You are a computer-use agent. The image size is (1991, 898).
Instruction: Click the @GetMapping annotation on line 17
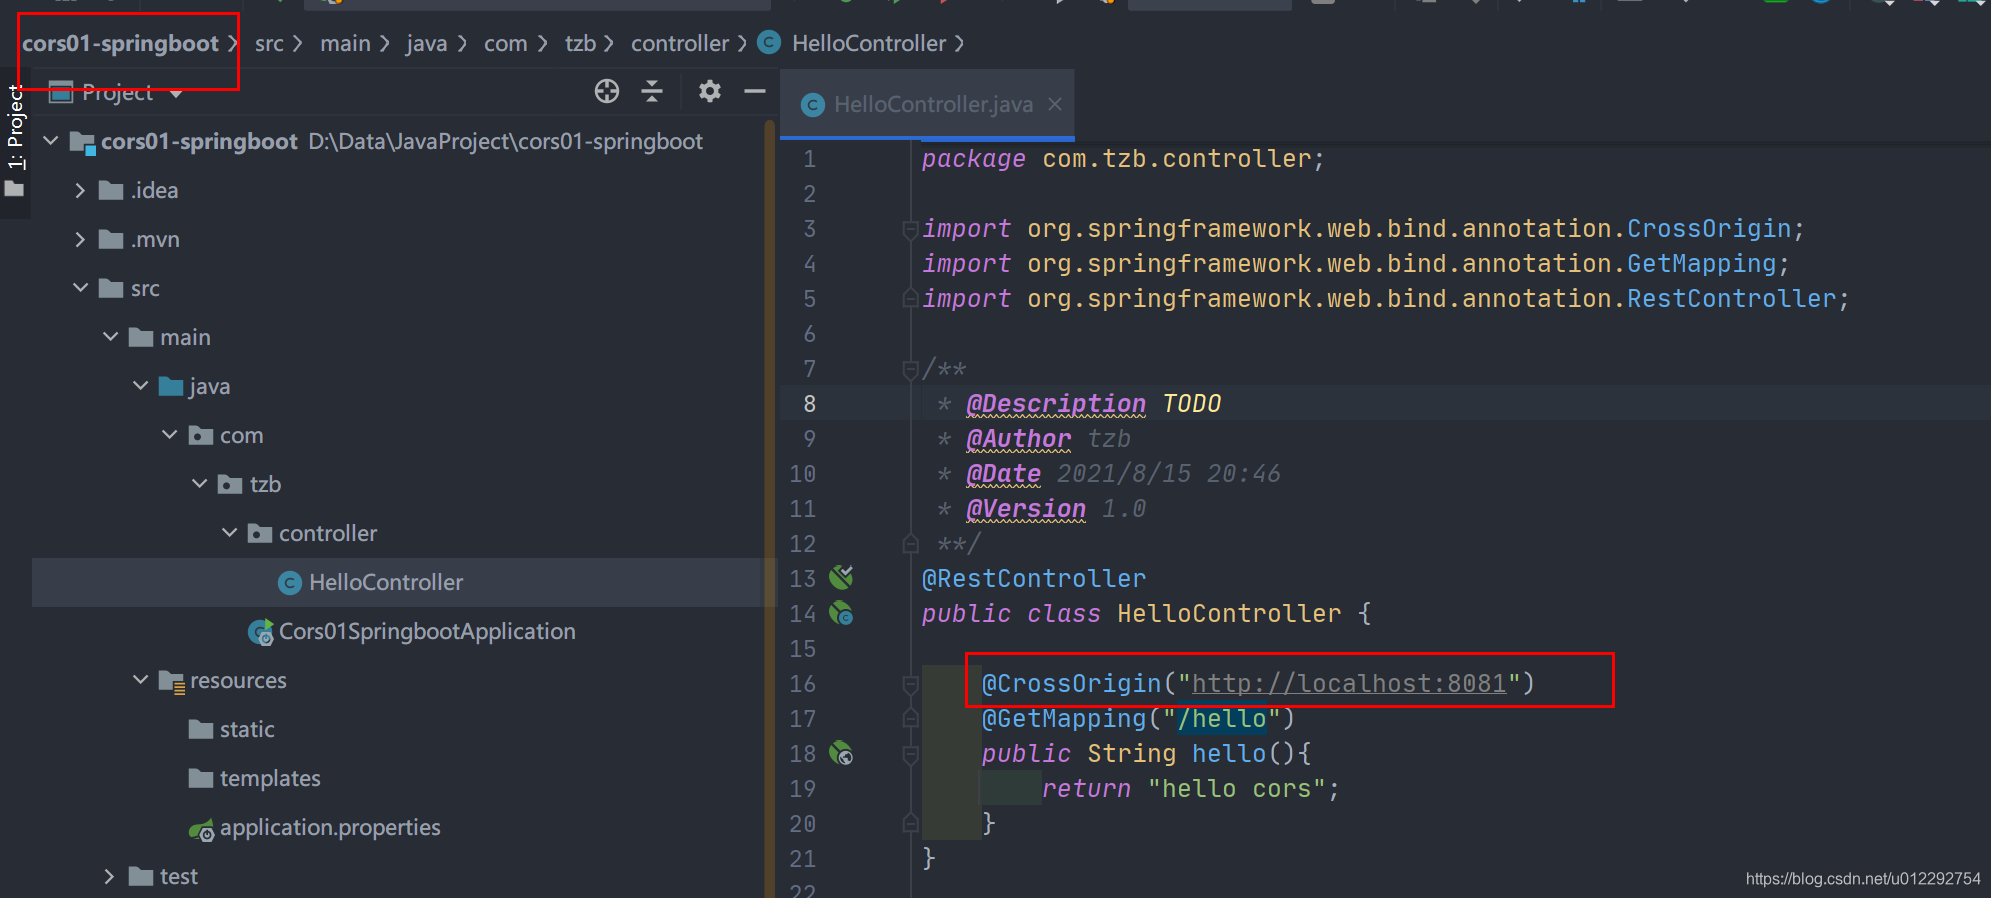click(1064, 718)
